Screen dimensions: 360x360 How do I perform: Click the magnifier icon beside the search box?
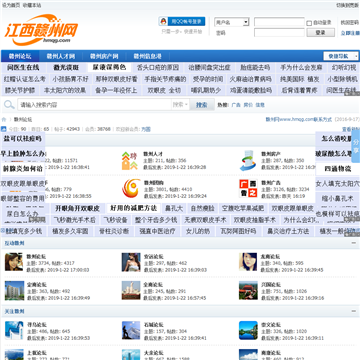pos(9,105)
